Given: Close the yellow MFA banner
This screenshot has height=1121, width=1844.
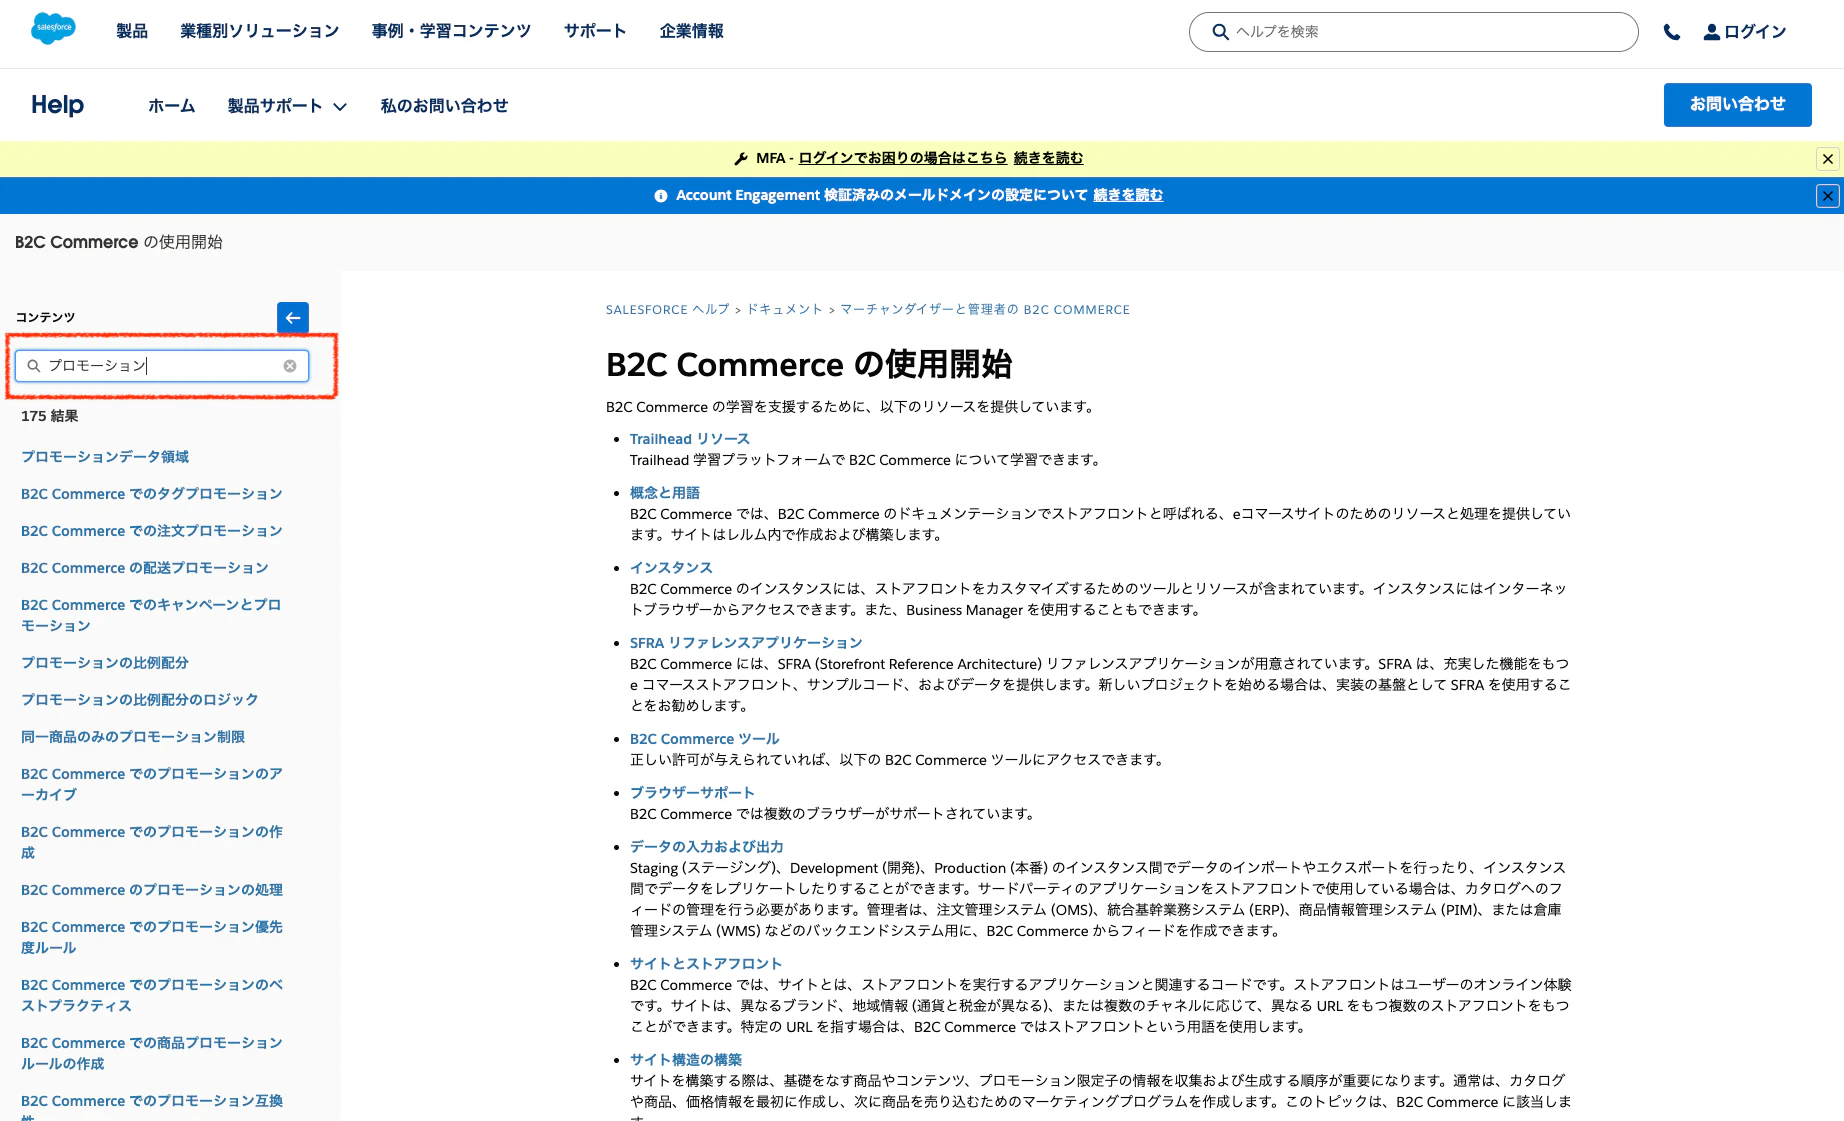Looking at the screenshot, I should click(x=1827, y=159).
